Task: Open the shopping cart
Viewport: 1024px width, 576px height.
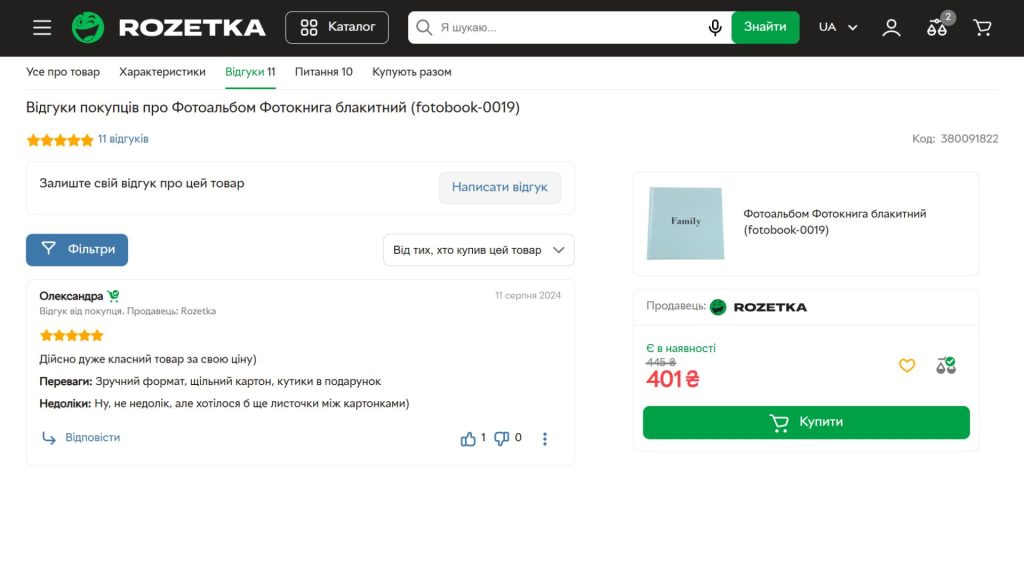Action: click(x=981, y=27)
